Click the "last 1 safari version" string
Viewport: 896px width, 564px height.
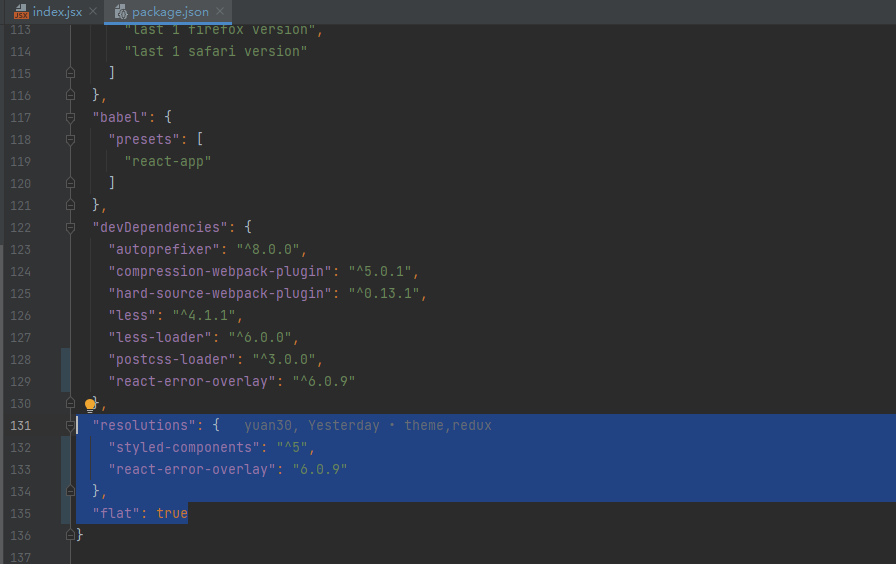(x=216, y=51)
